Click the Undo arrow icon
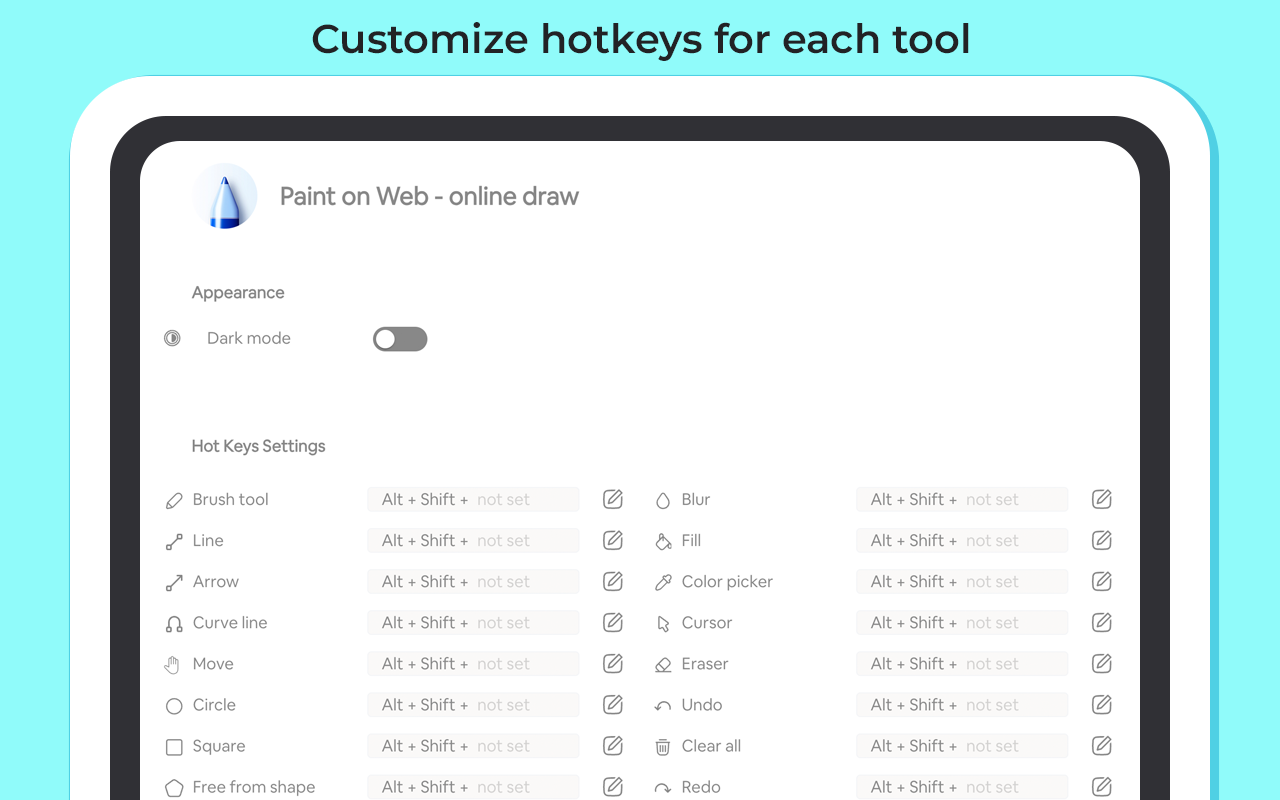Screen dimensions: 1280x800 tap(663, 706)
